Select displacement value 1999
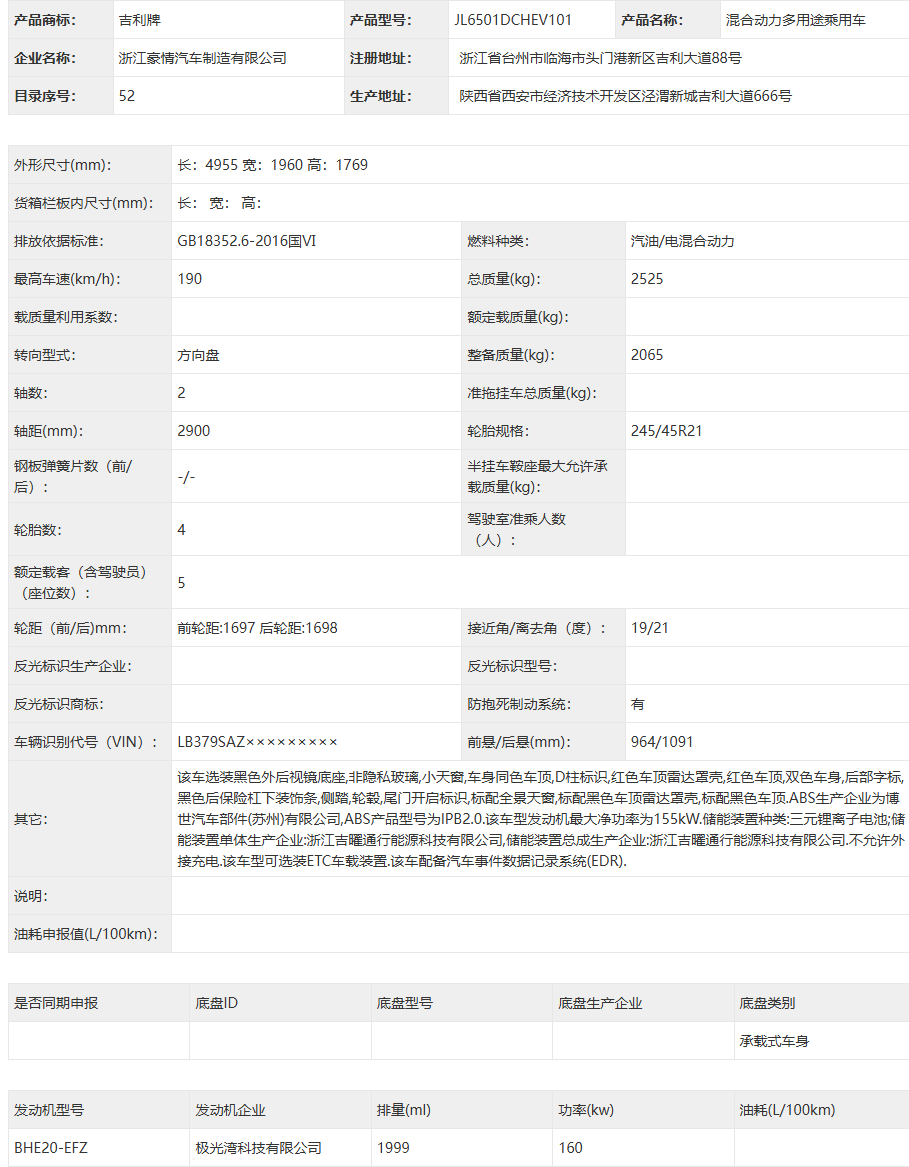The width and height of the screenshot is (909, 1167). click(393, 1148)
